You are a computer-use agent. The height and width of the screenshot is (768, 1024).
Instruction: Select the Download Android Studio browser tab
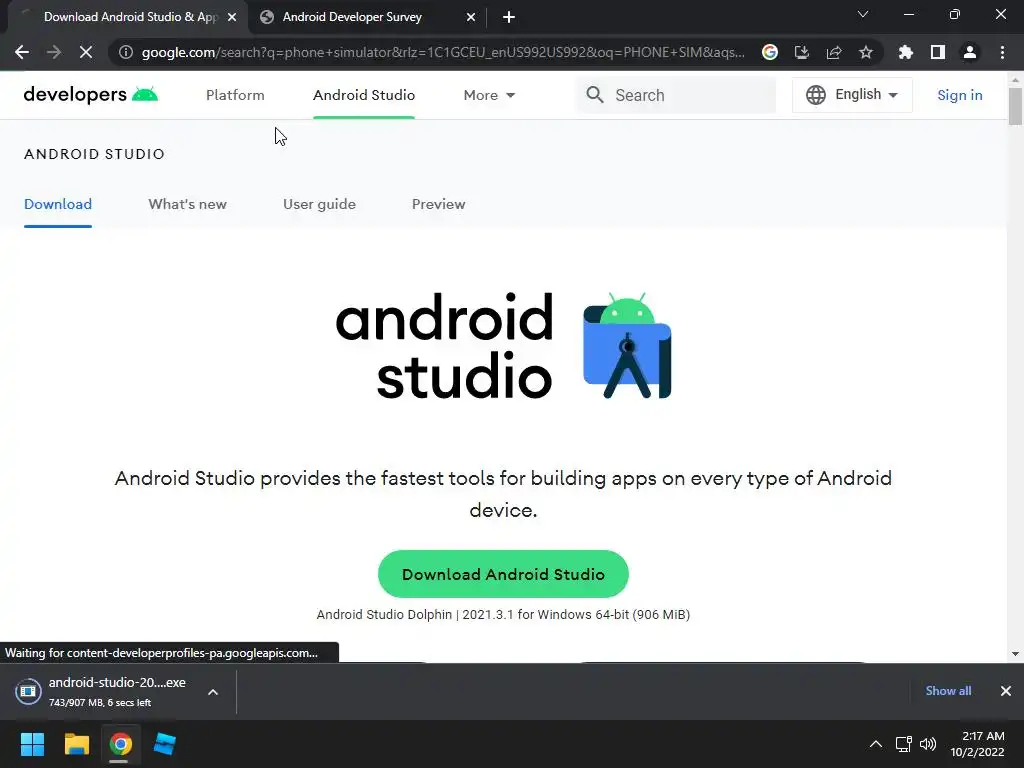point(129,17)
